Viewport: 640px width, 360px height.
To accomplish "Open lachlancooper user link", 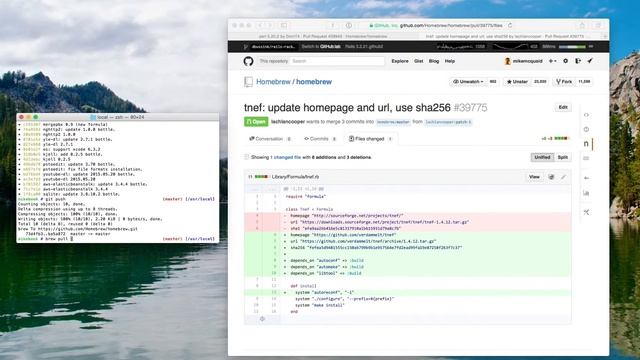I will pyautogui.click(x=288, y=122).
